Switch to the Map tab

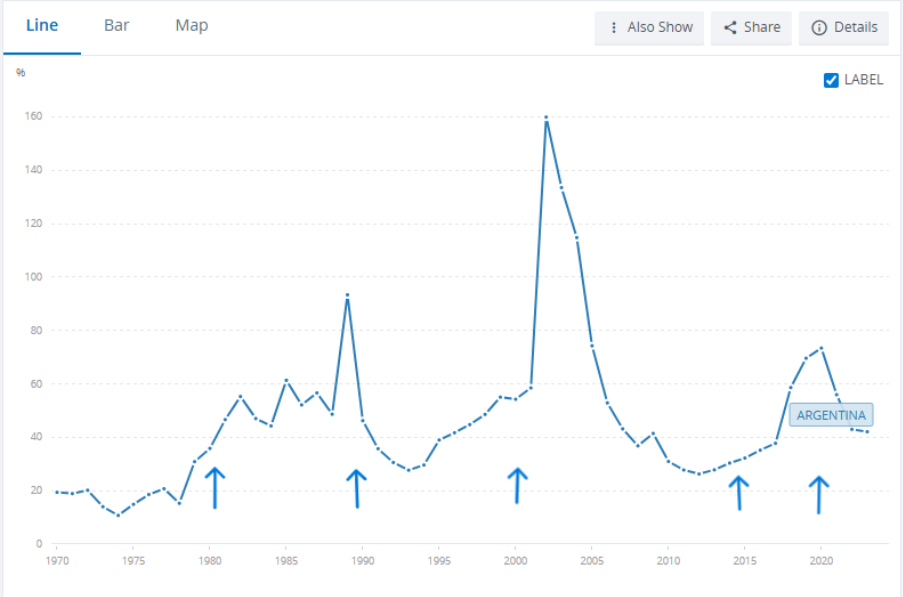tap(191, 26)
